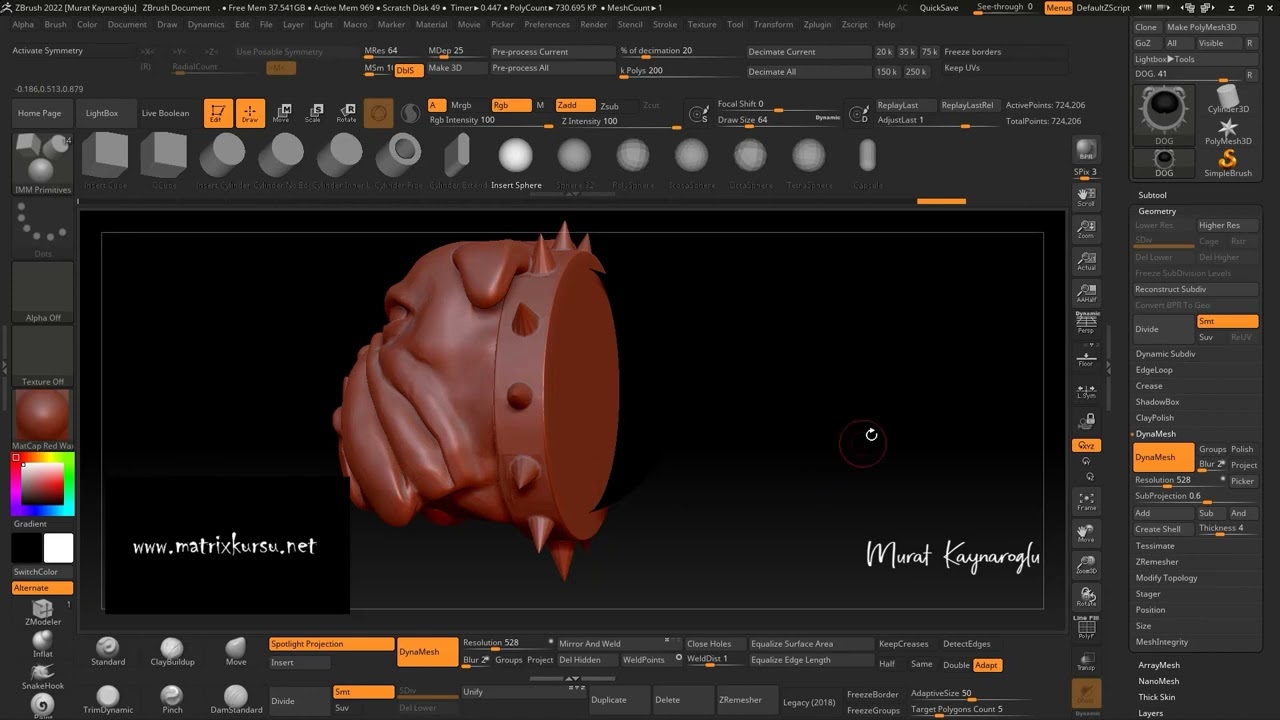Open the Brush menu
Viewport: 1280px width, 720px height.
56,24
